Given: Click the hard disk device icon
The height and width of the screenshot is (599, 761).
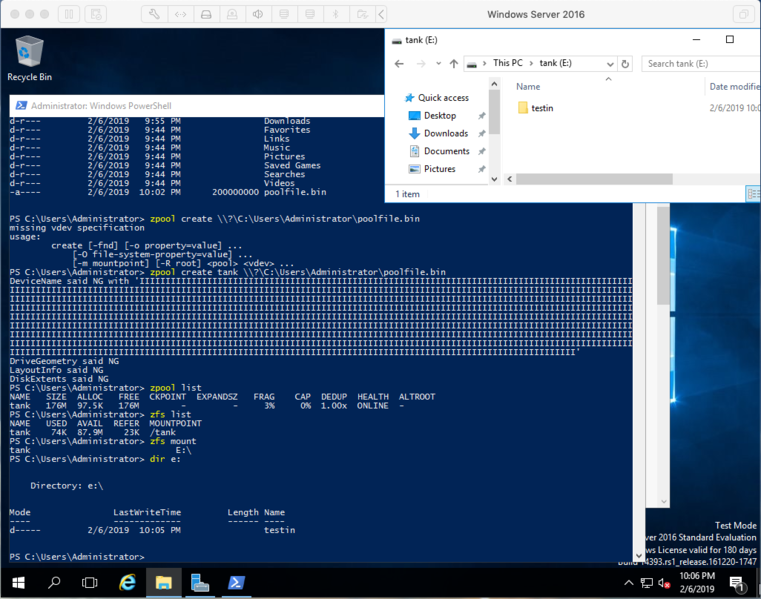Looking at the screenshot, I should click(206, 14).
